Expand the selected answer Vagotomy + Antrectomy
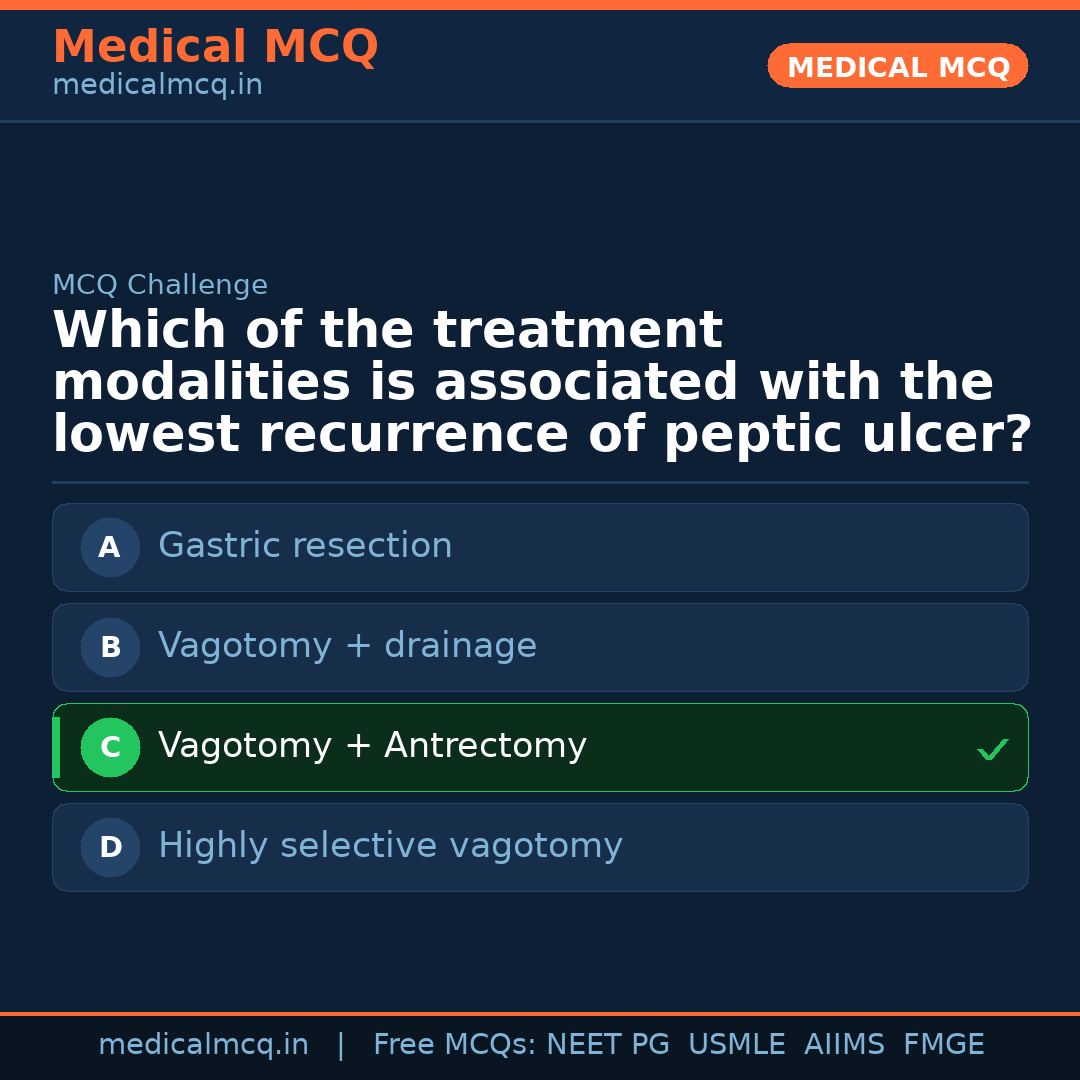Viewport: 1080px width, 1080px height. click(x=540, y=747)
